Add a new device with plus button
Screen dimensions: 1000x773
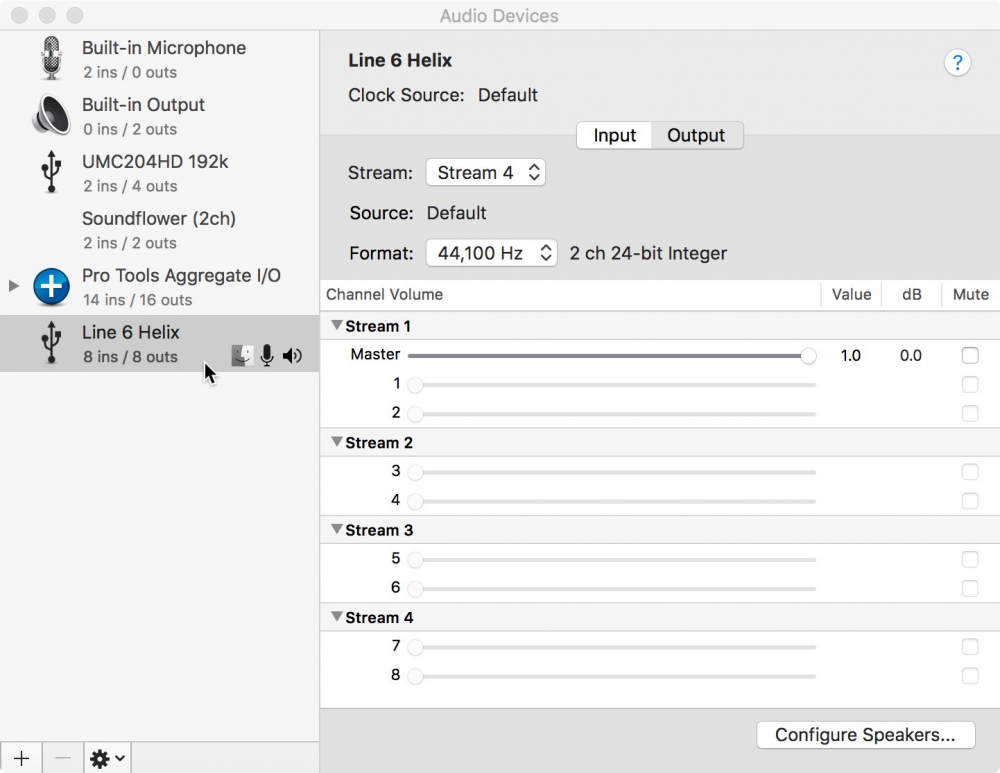(x=21, y=758)
